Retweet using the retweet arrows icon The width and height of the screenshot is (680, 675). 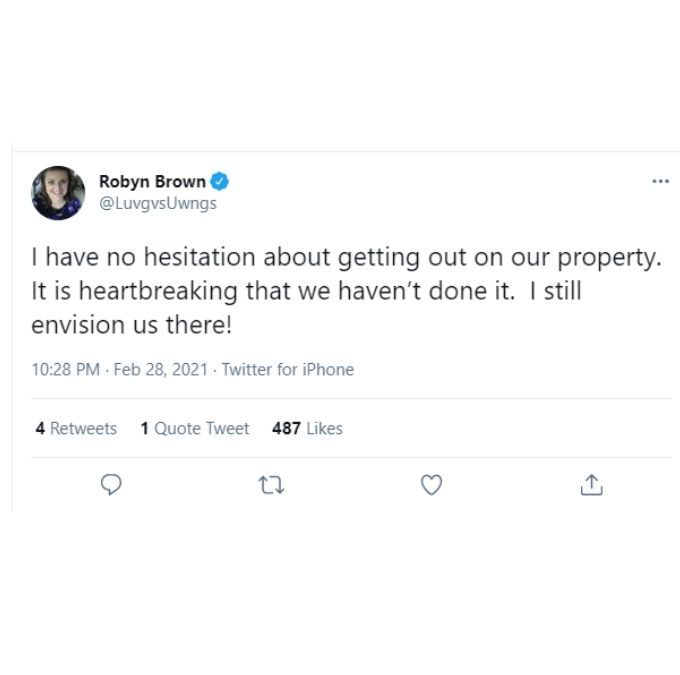point(271,485)
